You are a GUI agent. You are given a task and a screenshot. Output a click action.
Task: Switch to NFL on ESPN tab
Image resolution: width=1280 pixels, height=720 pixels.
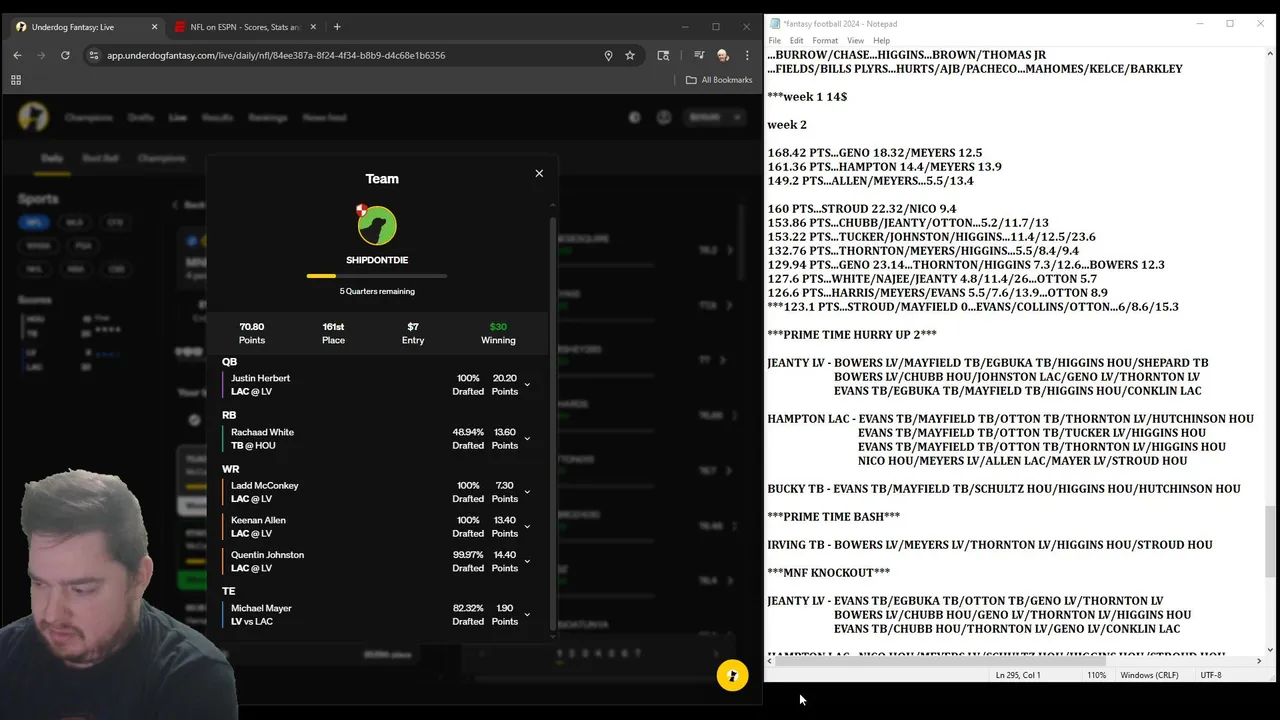(x=245, y=27)
